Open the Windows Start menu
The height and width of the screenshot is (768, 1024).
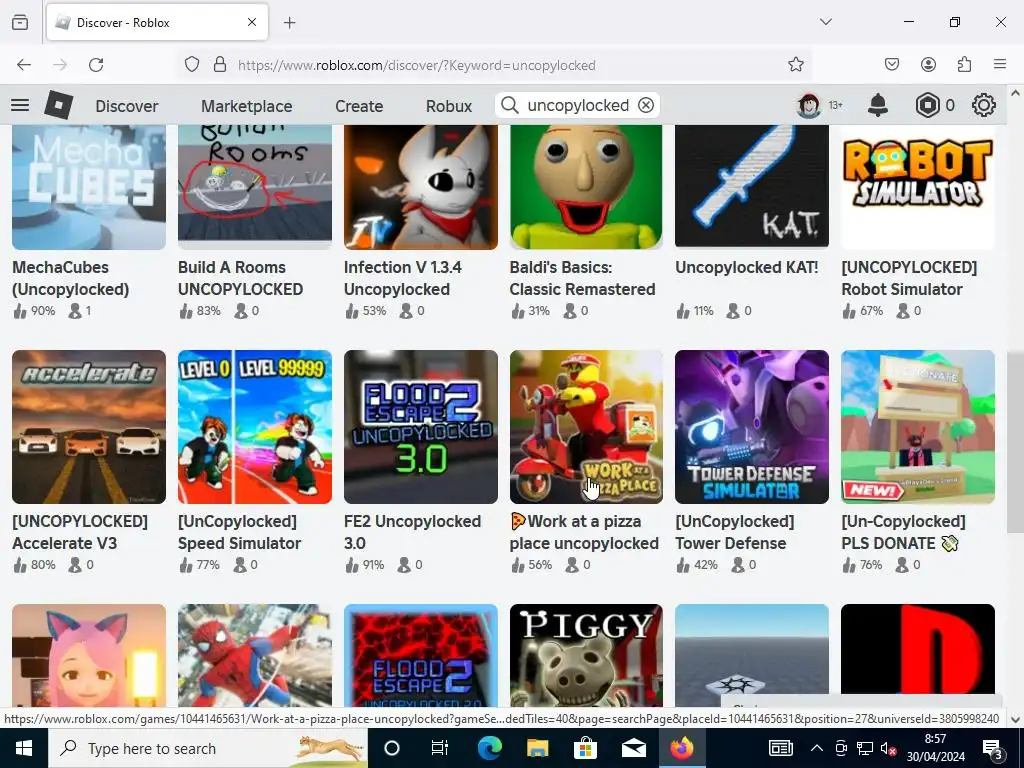point(24,748)
